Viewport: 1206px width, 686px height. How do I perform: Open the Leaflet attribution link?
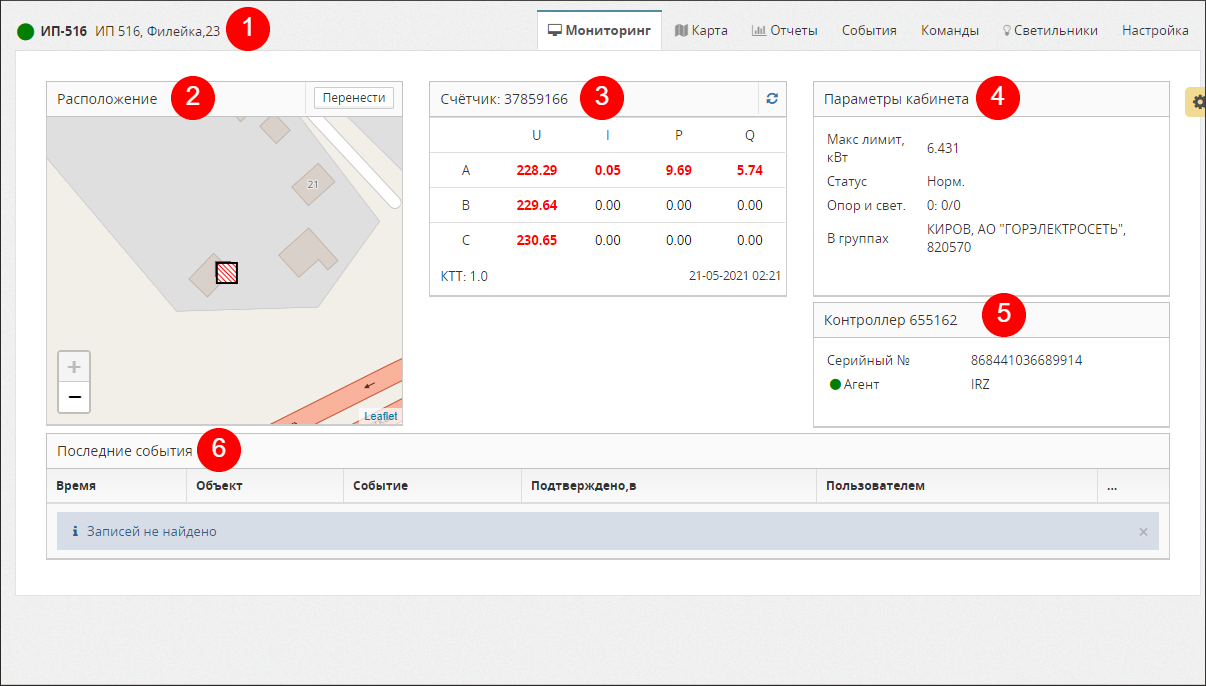tap(380, 416)
